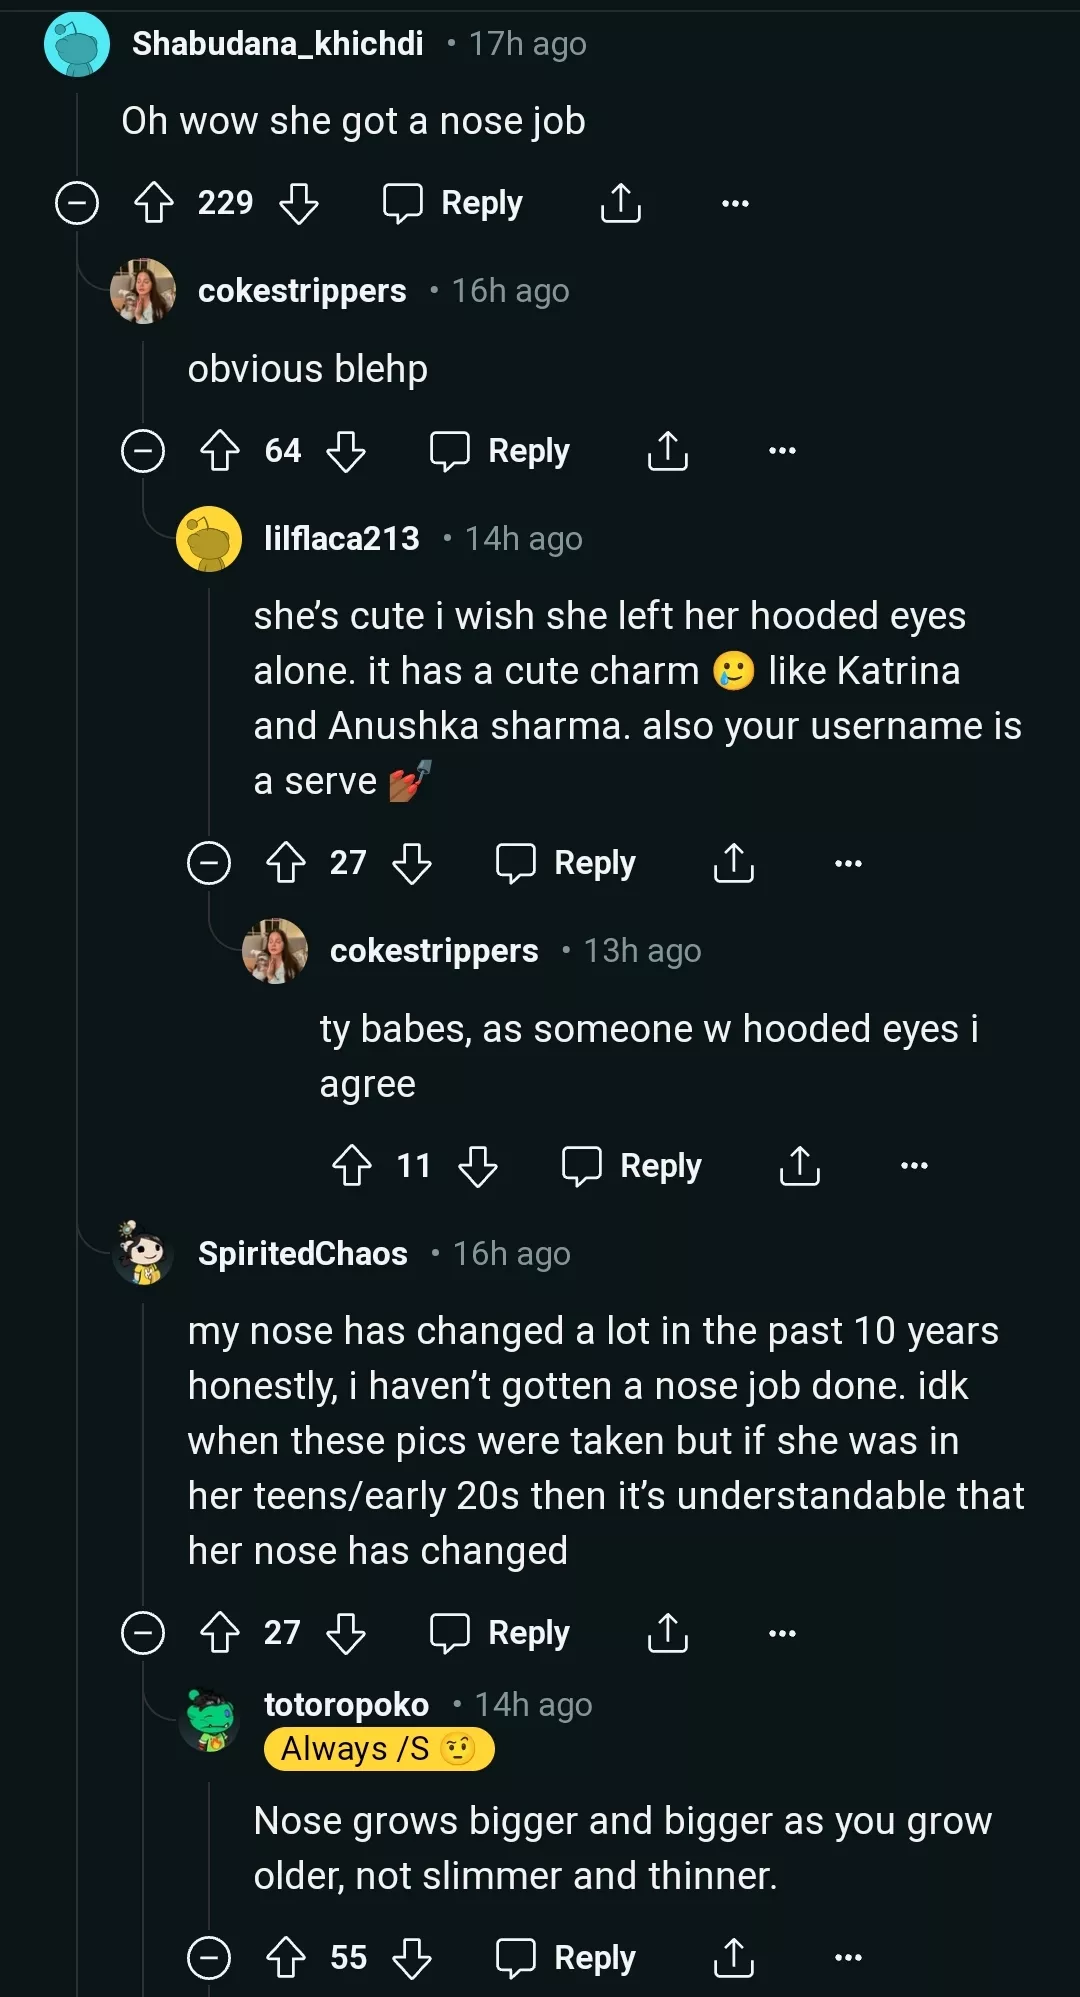Upvote totoropoko's comment with 55 votes
Viewport: 1080px width, 1997px height.
(x=286, y=1958)
